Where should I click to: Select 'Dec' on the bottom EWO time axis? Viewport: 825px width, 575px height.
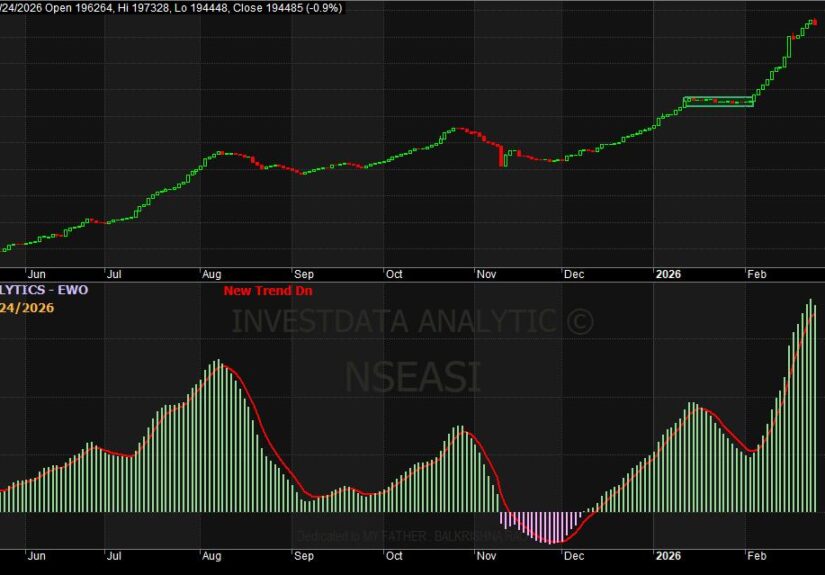[575, 555]
